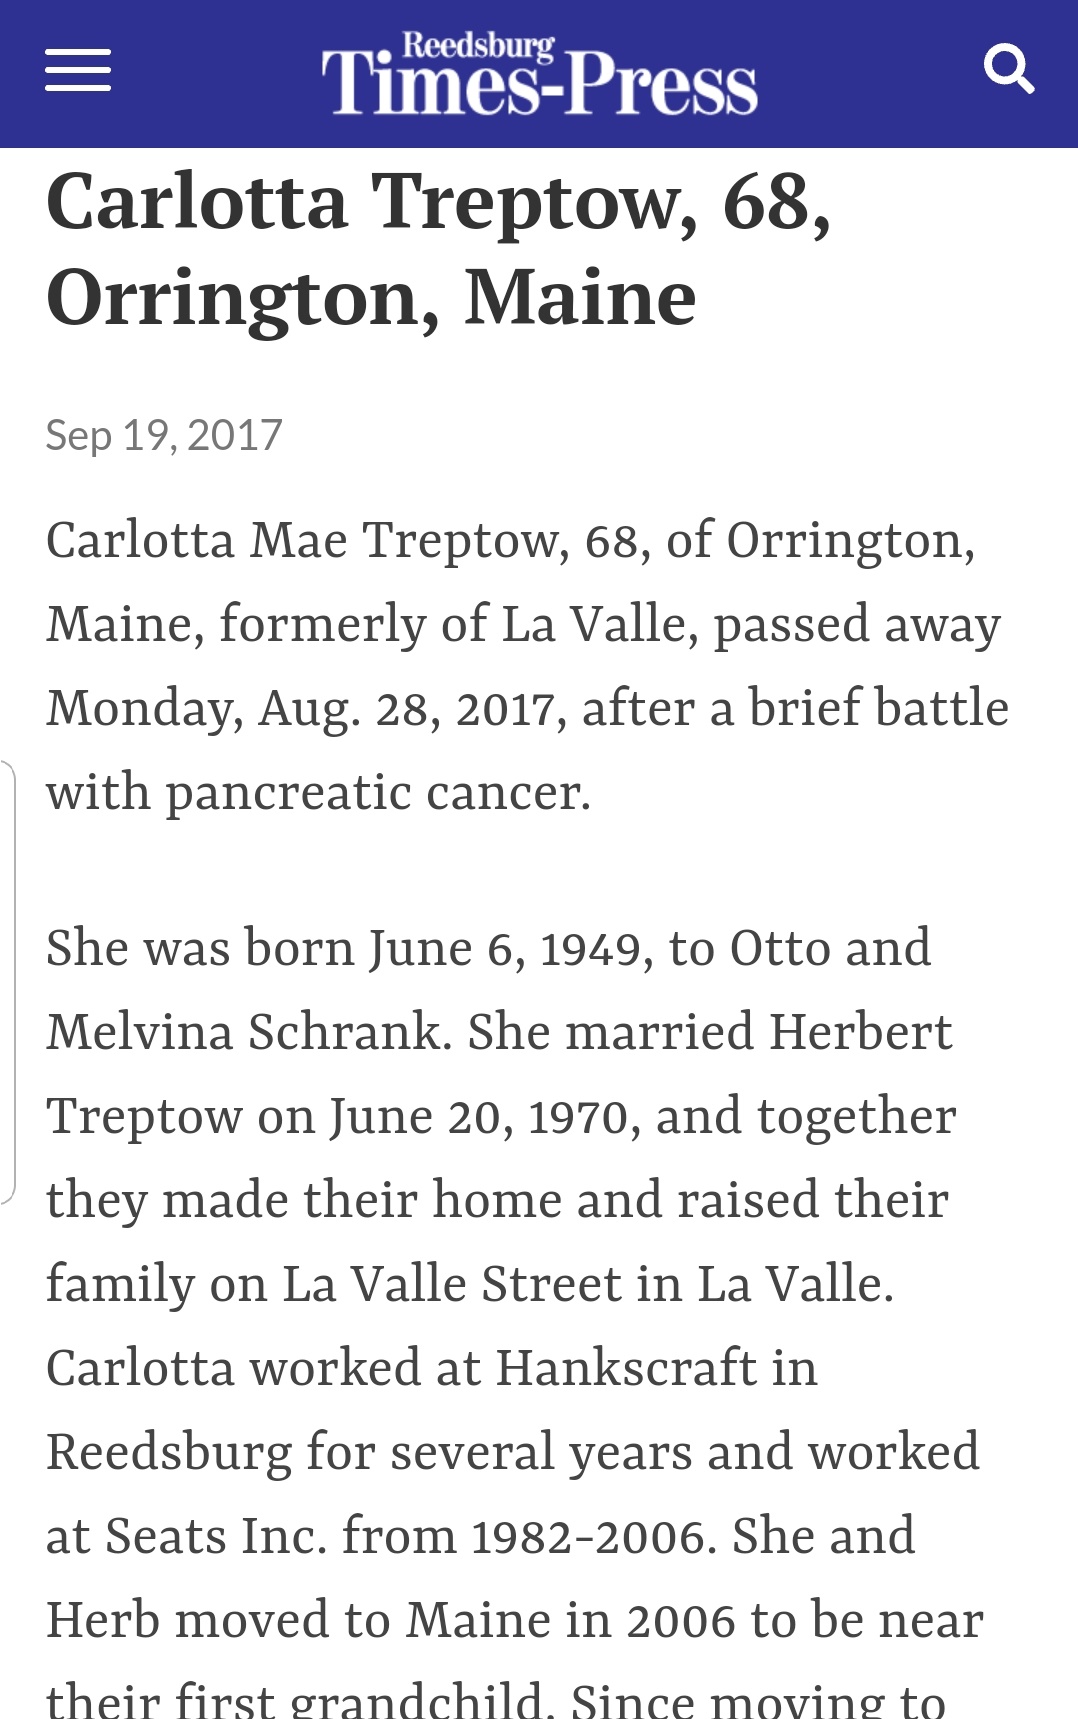Click the Sep 19, 2017 publish date
This screenshot has width=1078, height=1719.
[x=164, y=436]
